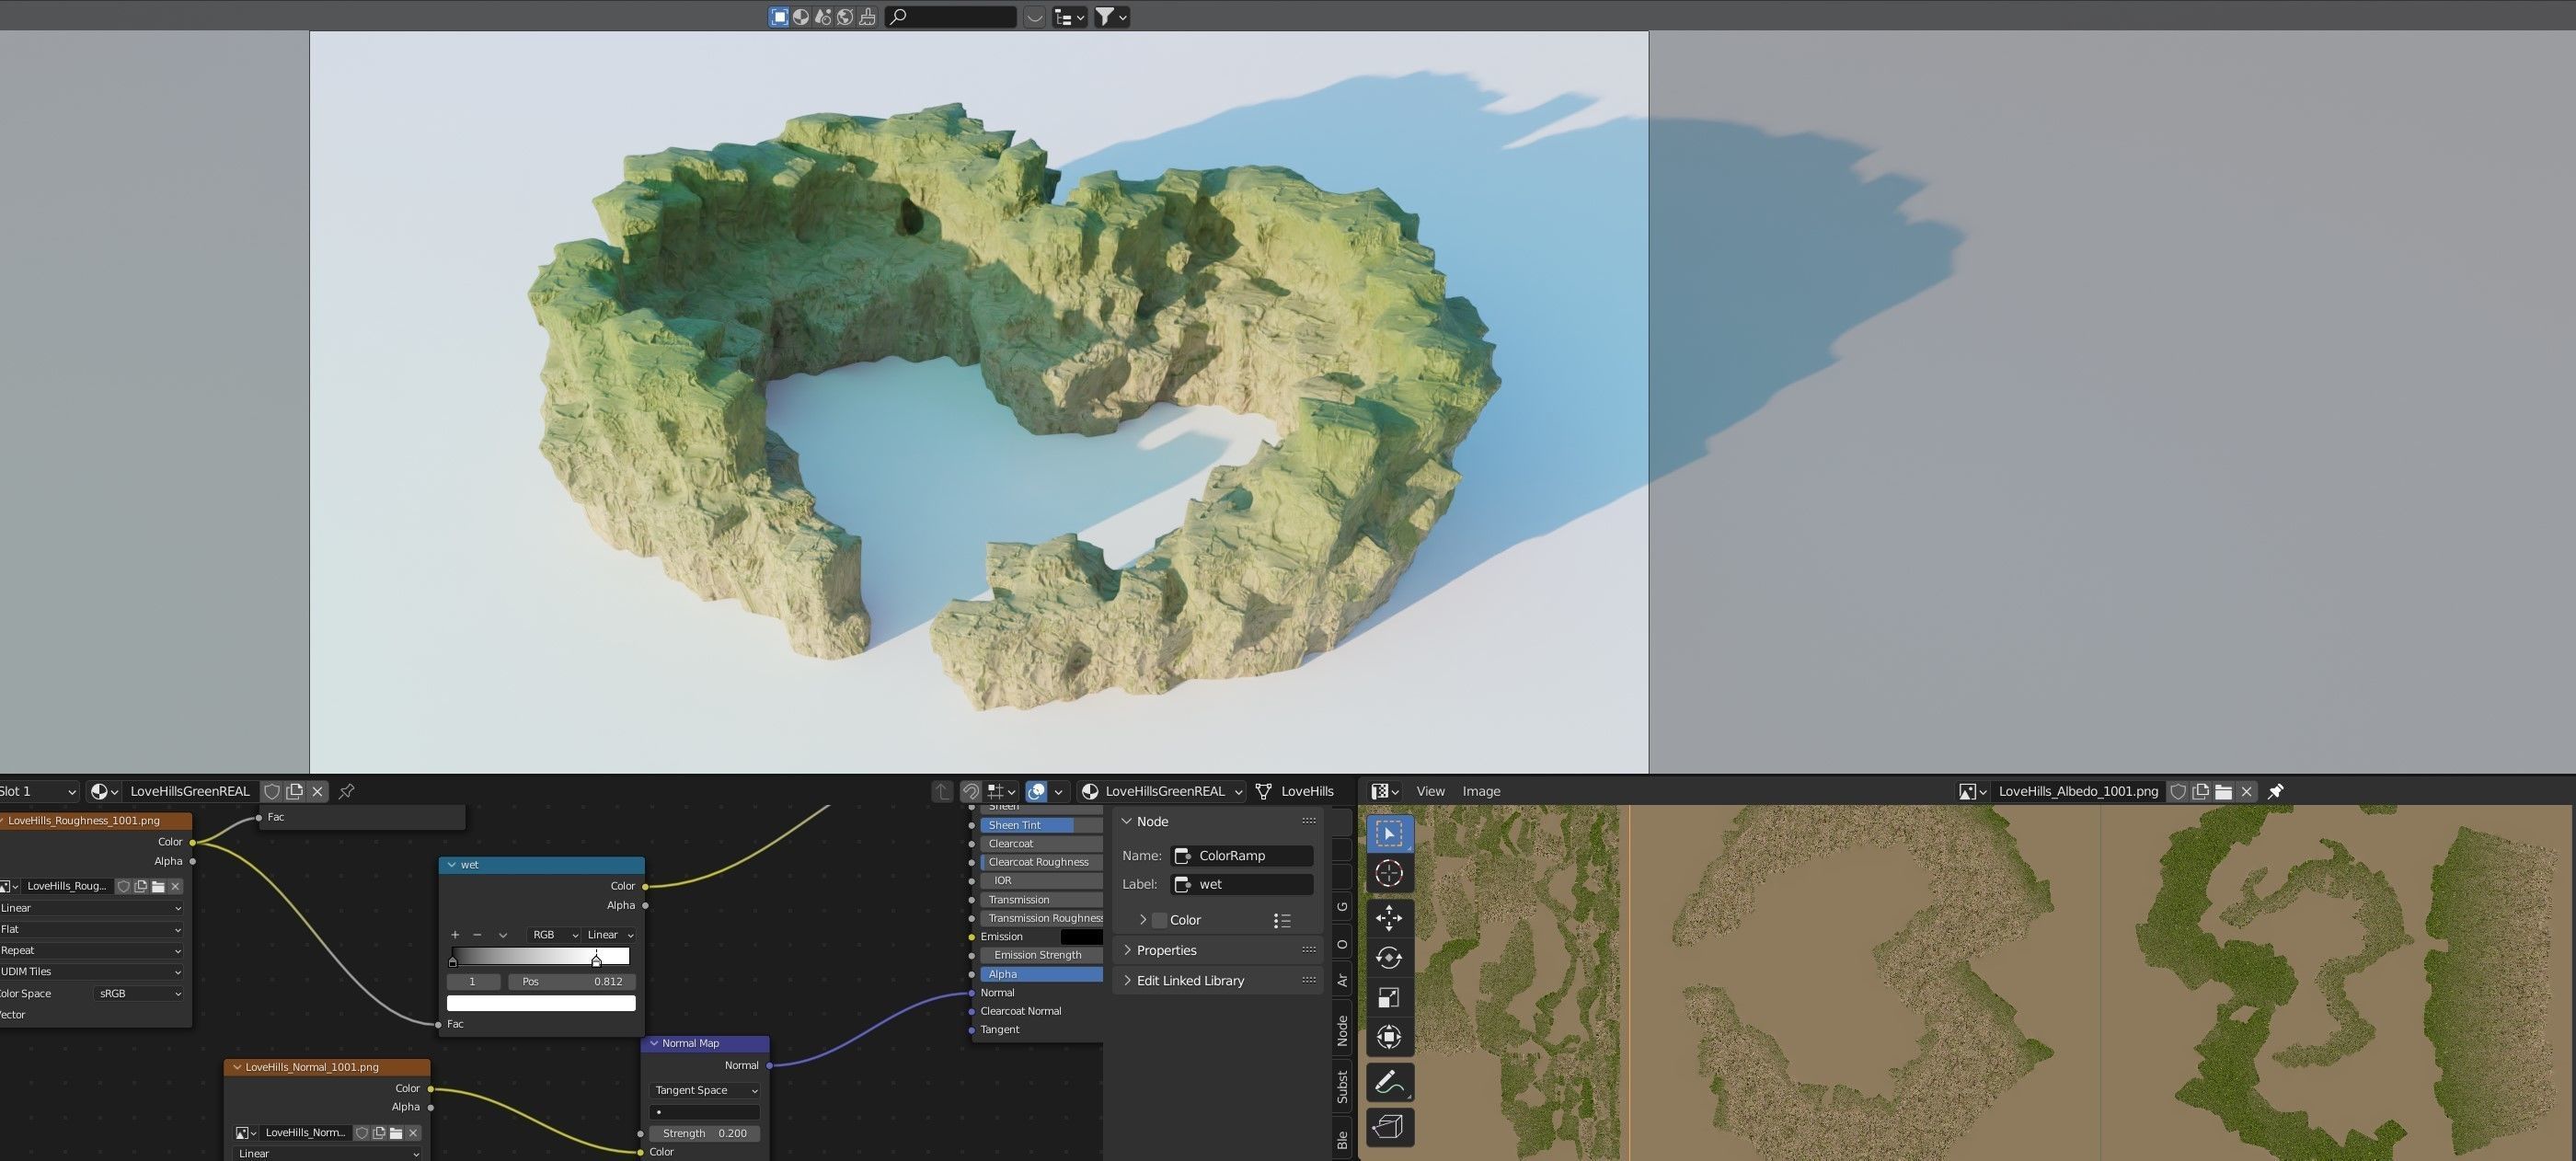Image resolution: width=2576 pixels, height=1161 pixels.
Task: Open the RGB color mode dropdown
Action: click(x=554, y=935)
